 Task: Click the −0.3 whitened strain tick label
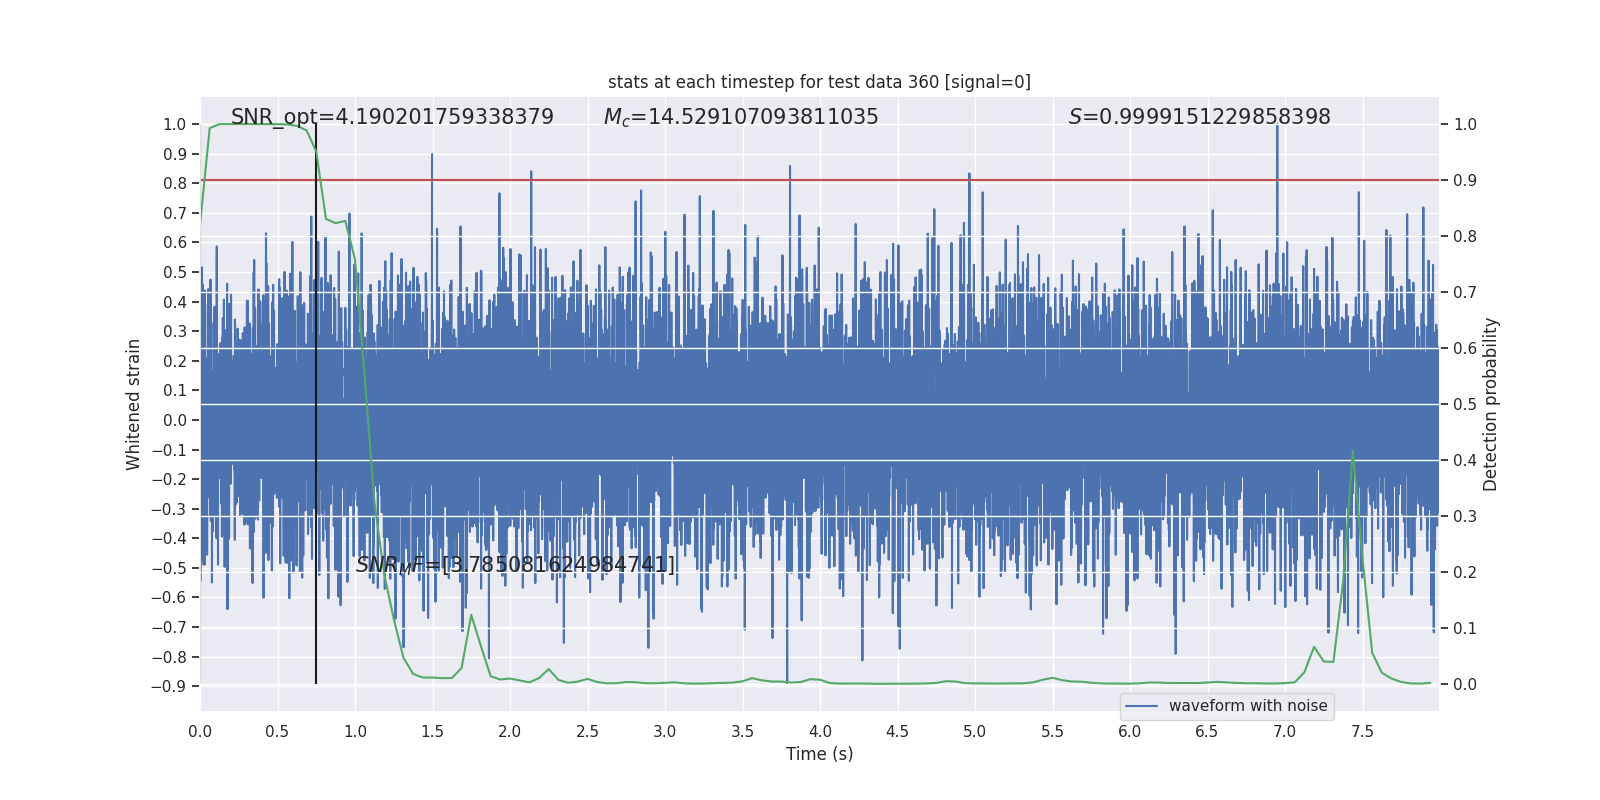click(169, 509)
